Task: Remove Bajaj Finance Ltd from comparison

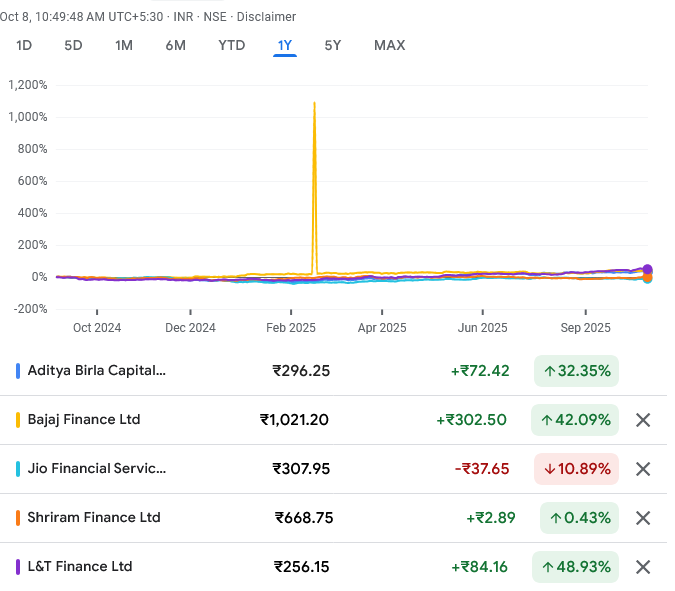Action: pos(643,420)
